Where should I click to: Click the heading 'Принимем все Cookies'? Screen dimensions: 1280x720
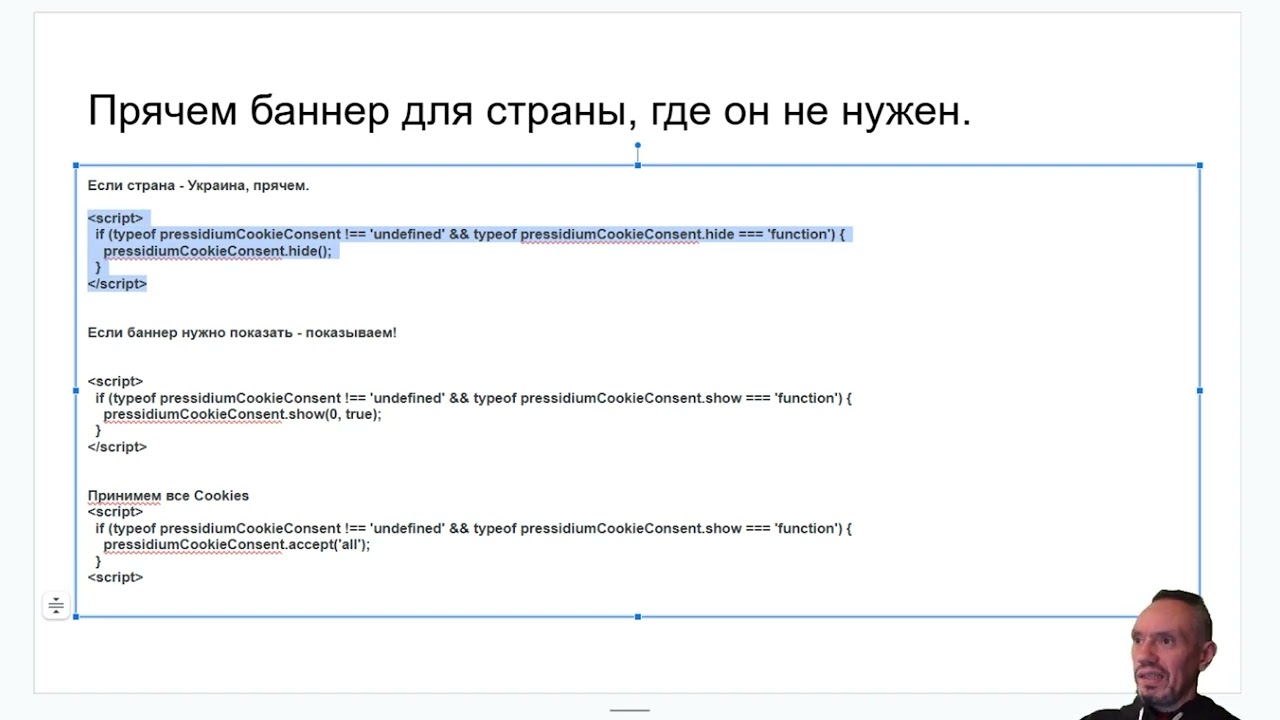168,496
